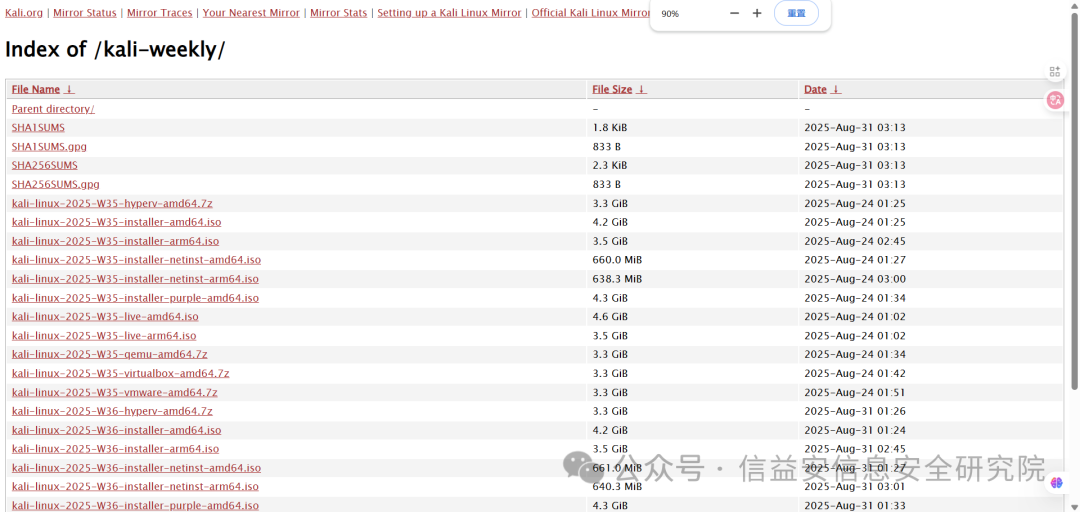Download kali-linux-2025-W36-installer-netinst-arm64.iso
1080x512 pixels.
(x=135, y=487)
